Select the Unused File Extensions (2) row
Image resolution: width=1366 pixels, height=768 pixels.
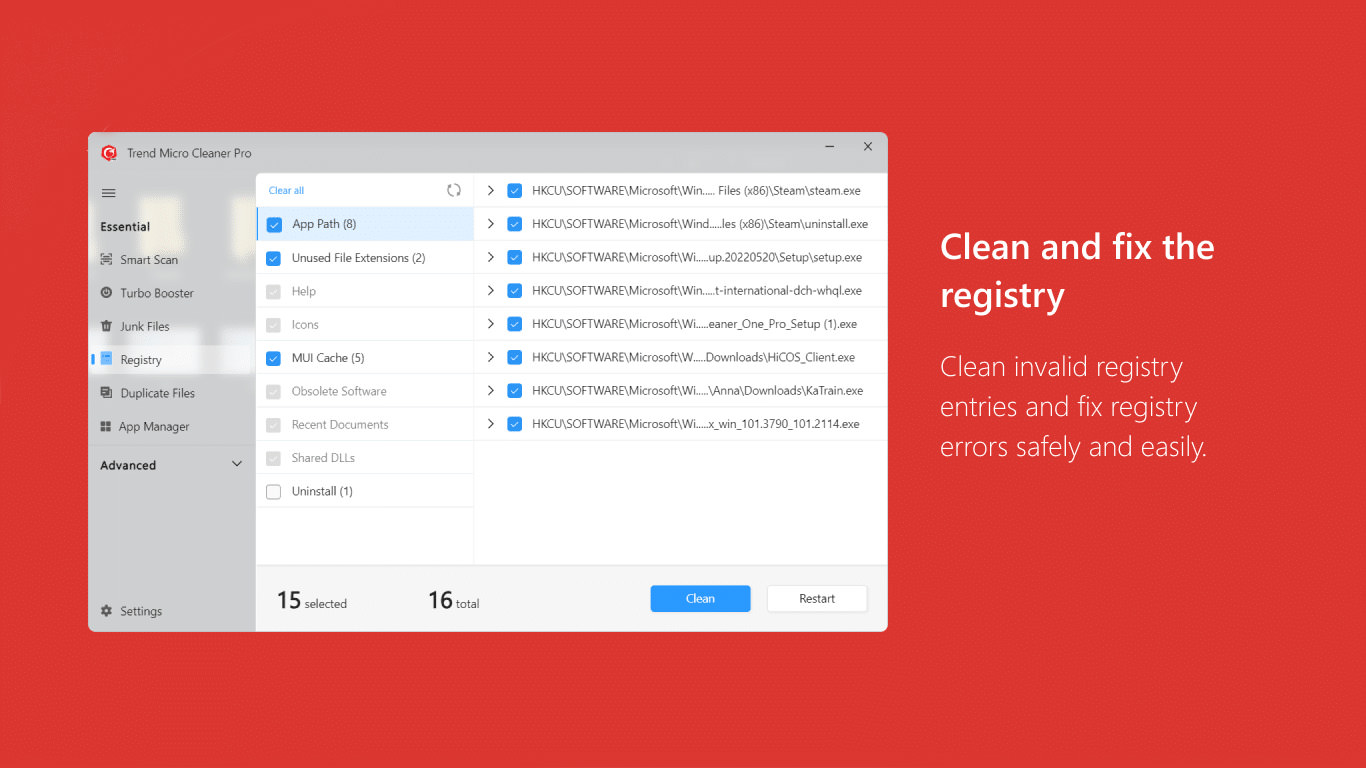coord(365,258)
